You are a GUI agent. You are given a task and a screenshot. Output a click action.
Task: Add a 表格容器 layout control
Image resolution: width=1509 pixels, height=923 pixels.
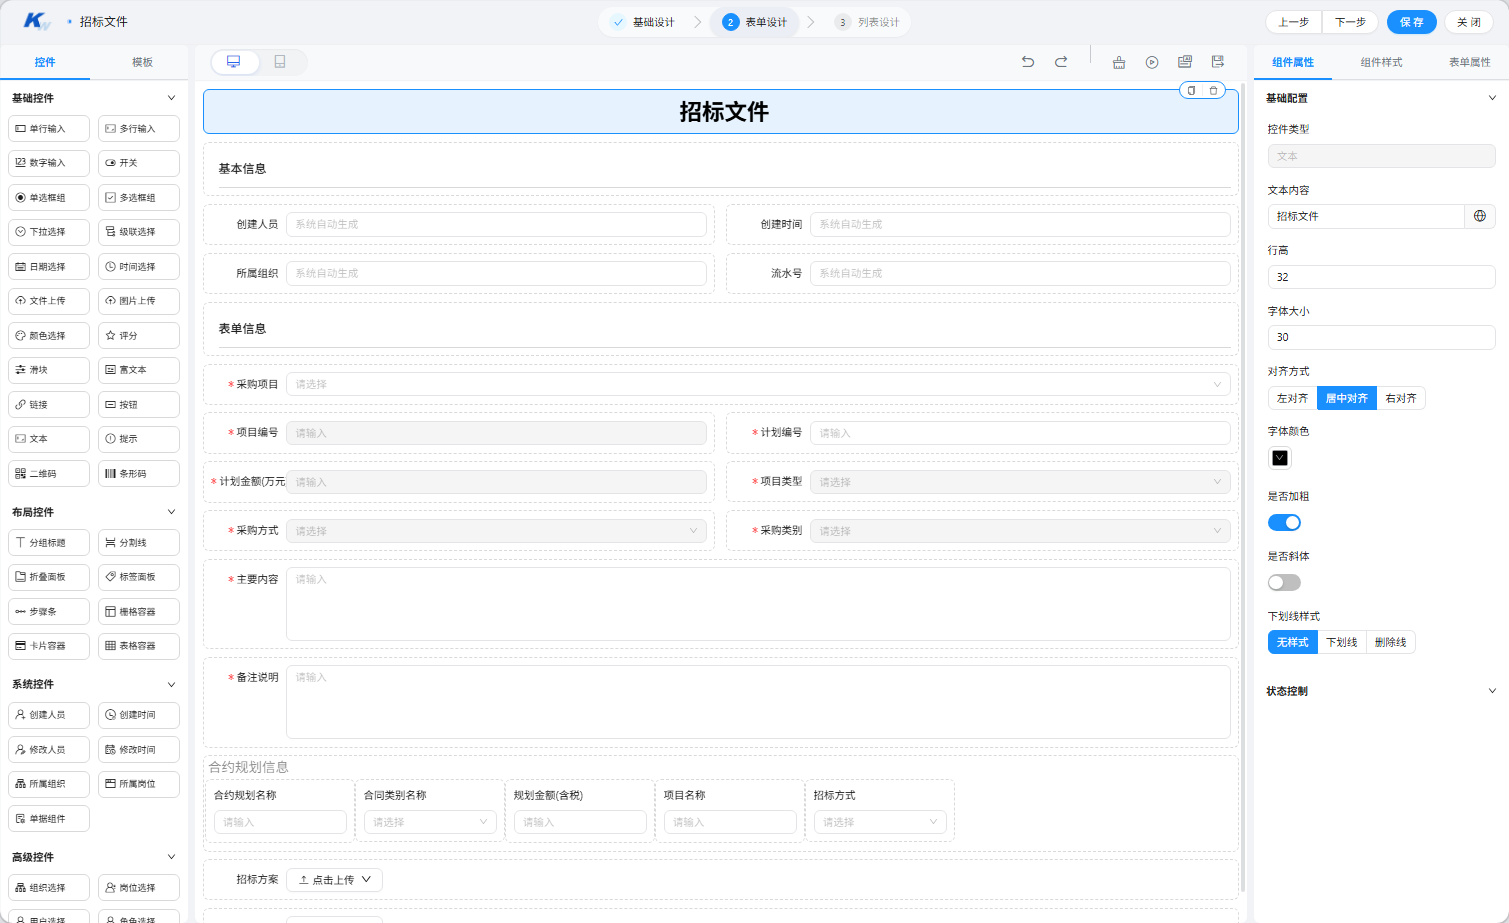139,646
